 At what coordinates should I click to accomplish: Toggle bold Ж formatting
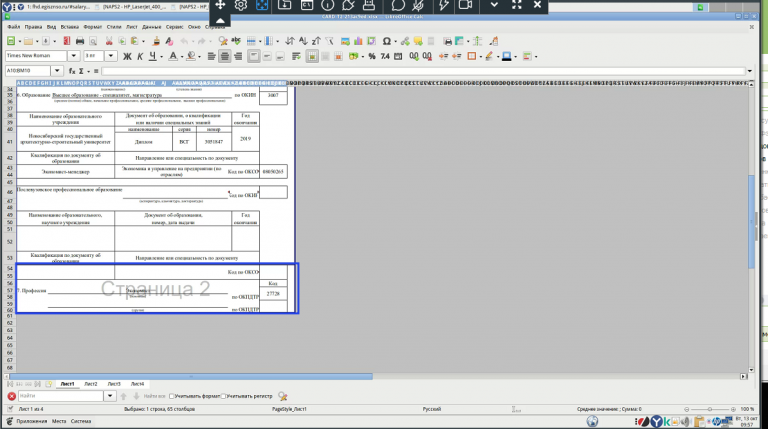click(x=127, y=56)
